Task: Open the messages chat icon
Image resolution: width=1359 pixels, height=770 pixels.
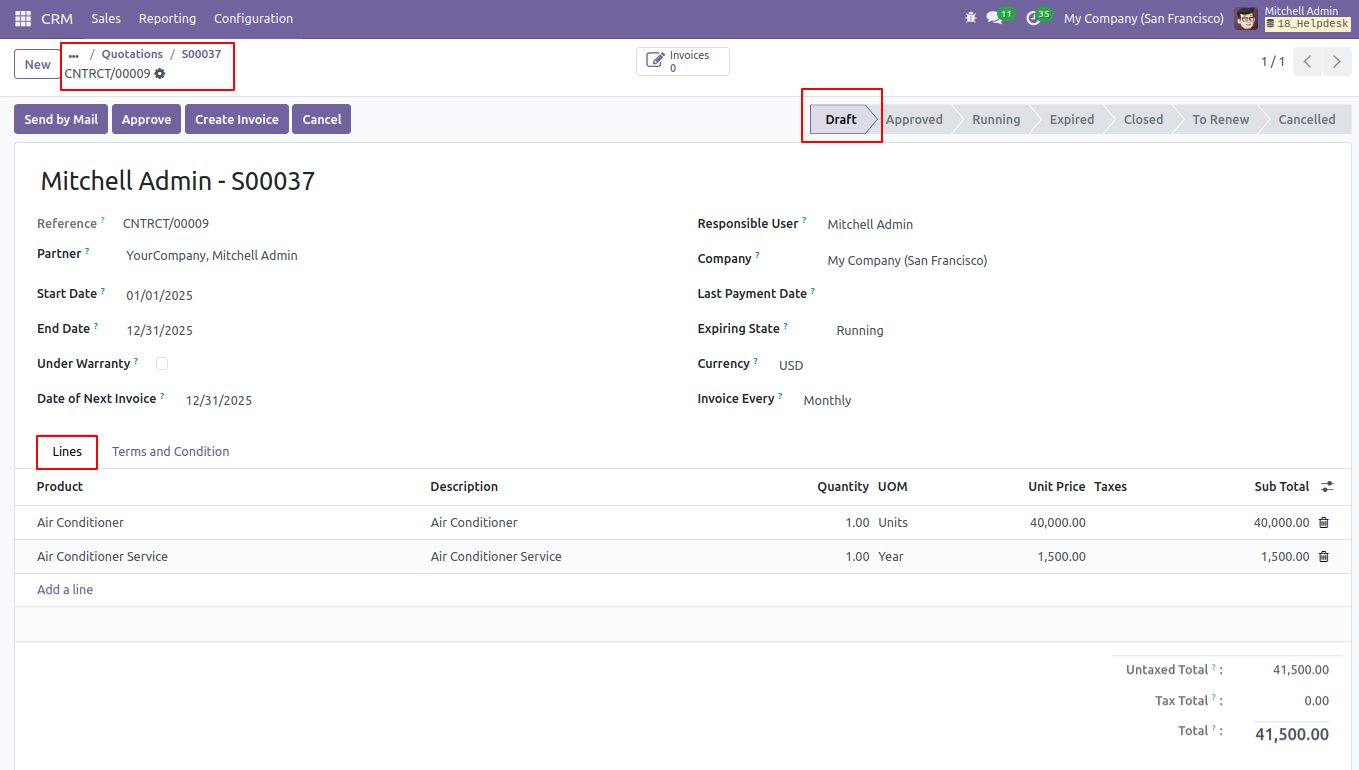Action: click(x=994, y=18)
